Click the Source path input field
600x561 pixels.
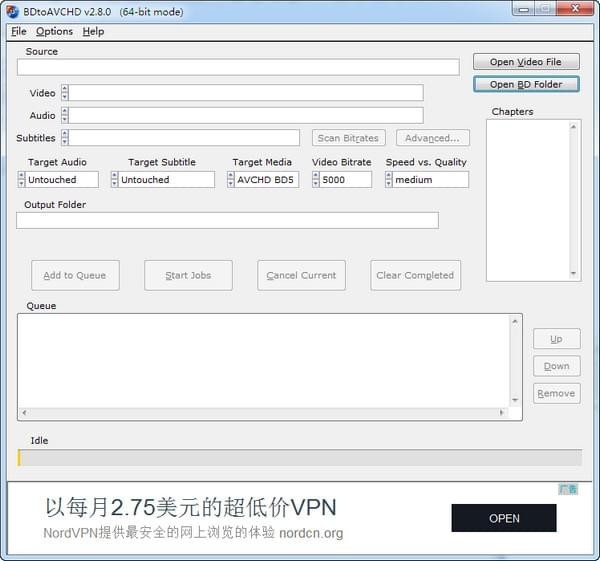coord(238,67)
